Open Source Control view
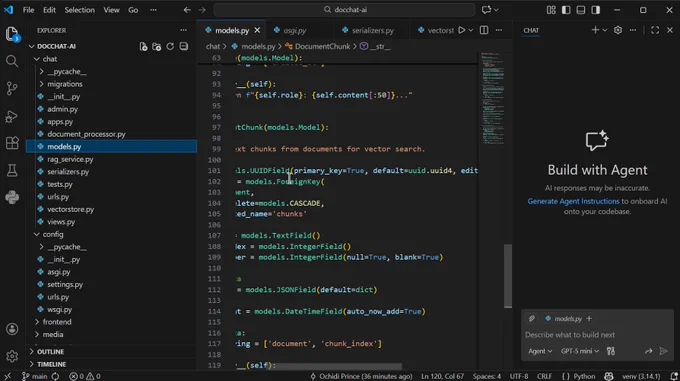Image resolution: width=680 pixels, height=381 pixels. 12,88
